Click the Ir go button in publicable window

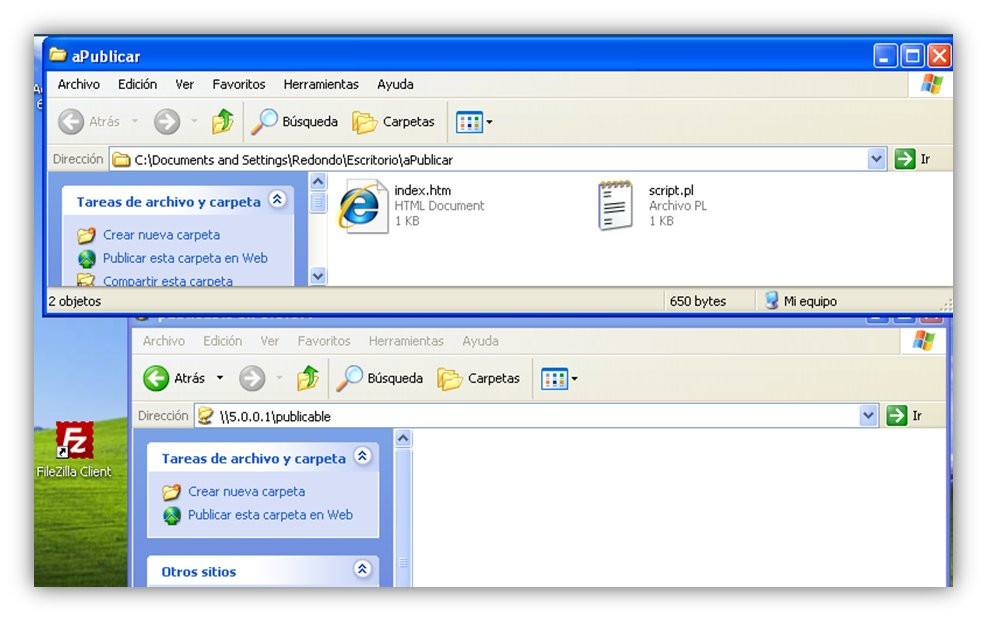tap(904, 415)
